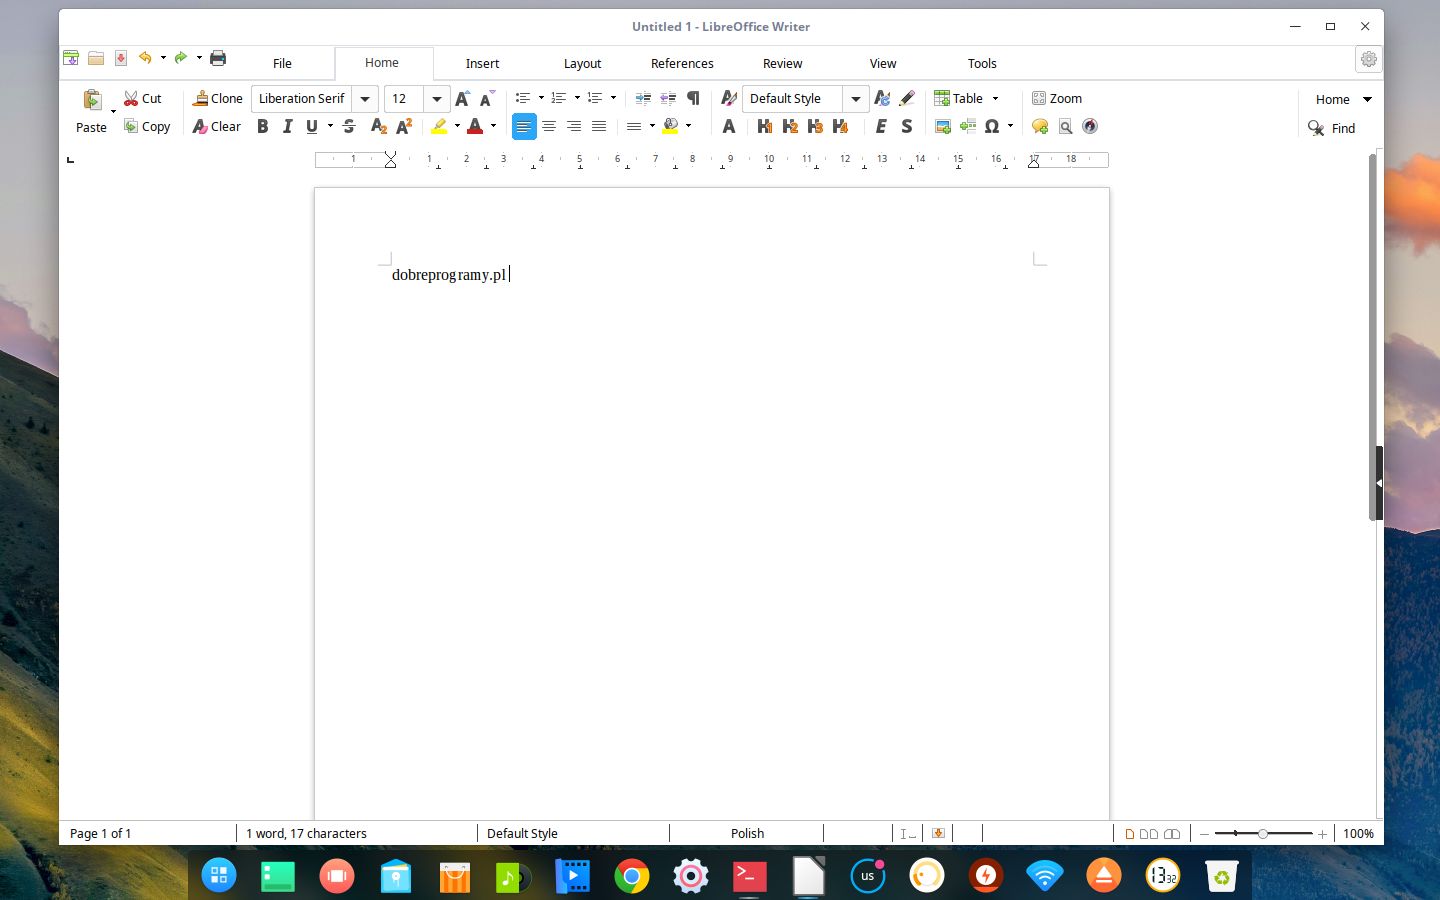Apply Emphasis character style (E icon)
Viewport: 1440px width, 900px height.
coord(881,126)
